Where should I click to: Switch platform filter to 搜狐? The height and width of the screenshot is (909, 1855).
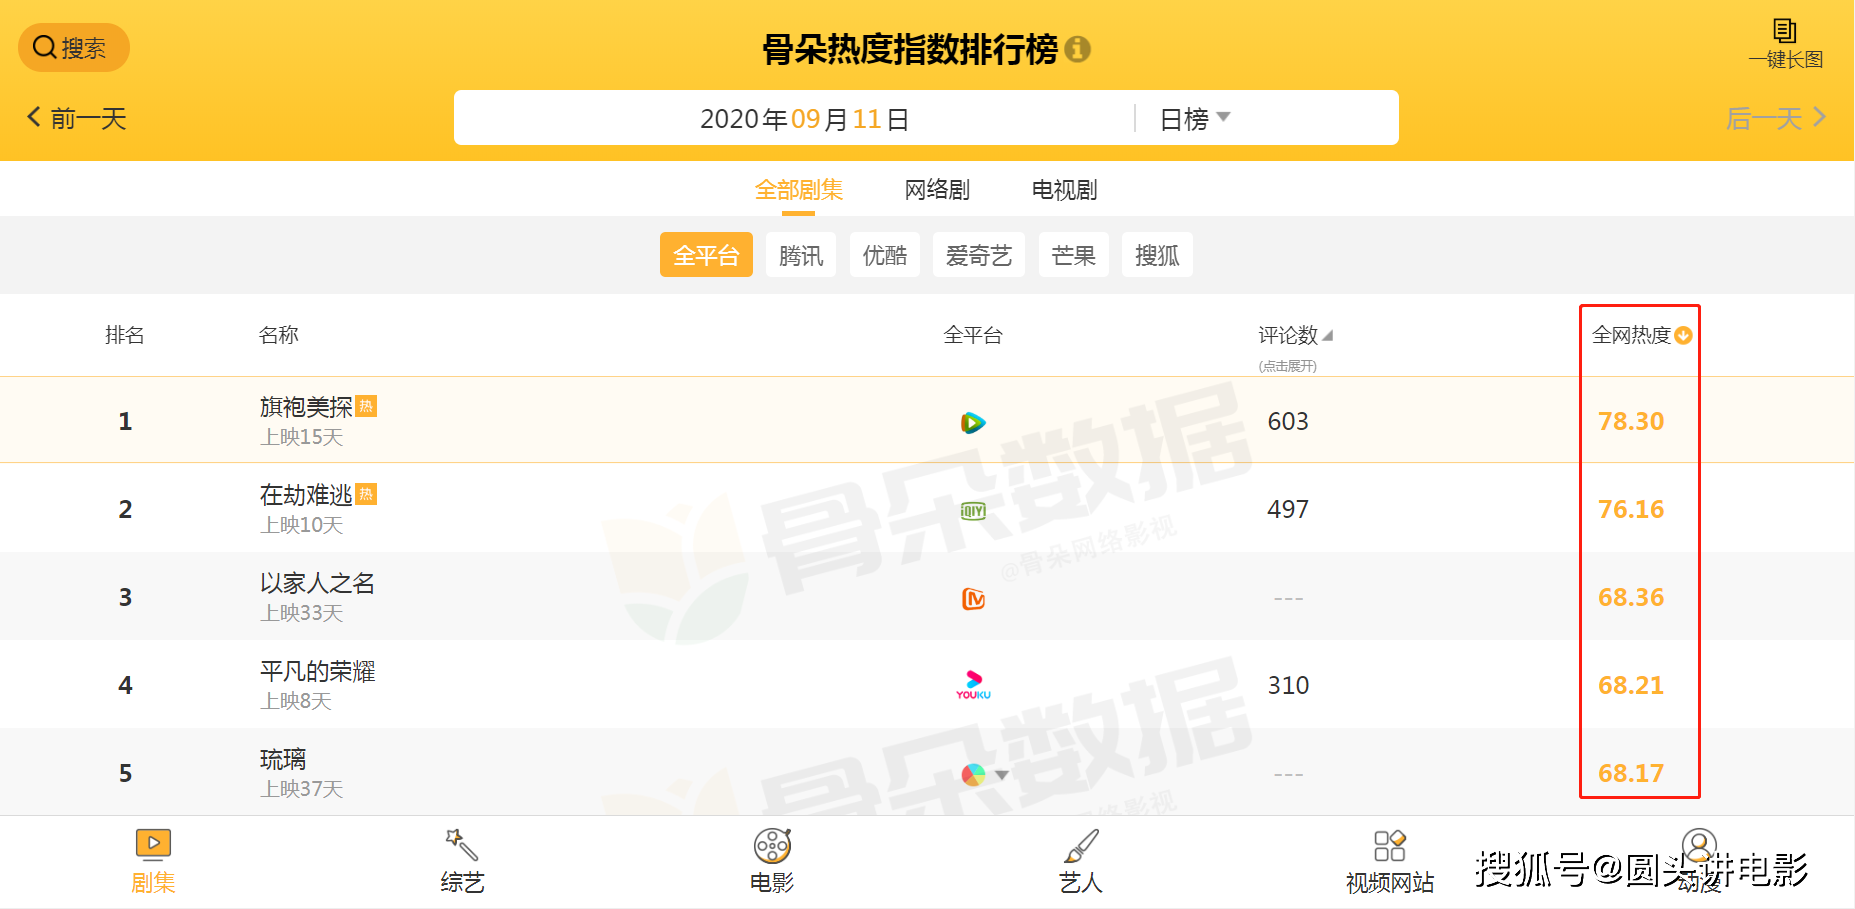pyautogui.click(x=1157, y=255)
